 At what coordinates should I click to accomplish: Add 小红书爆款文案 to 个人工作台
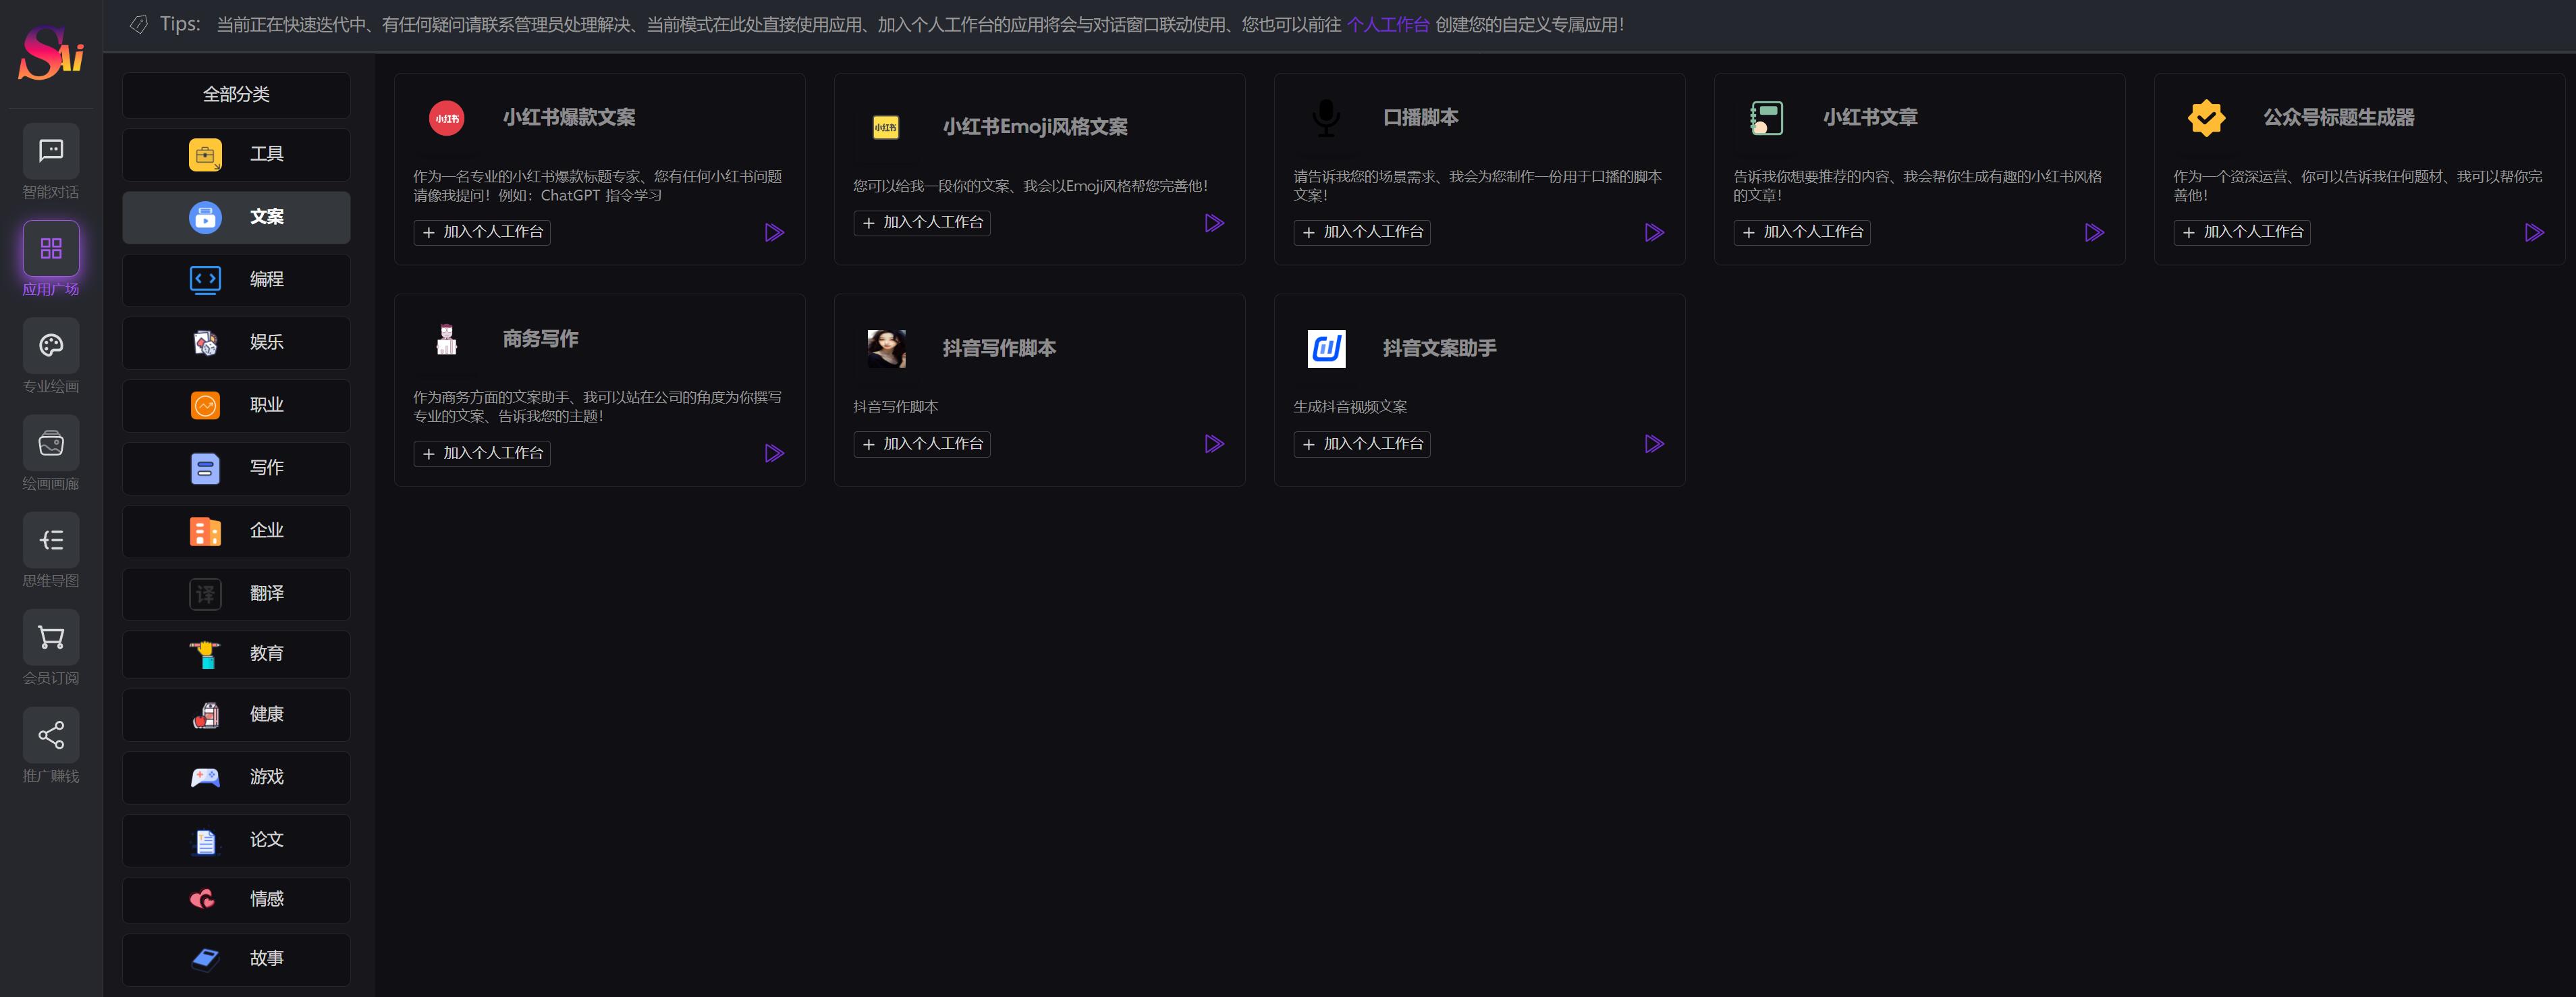tap(482, 232)
